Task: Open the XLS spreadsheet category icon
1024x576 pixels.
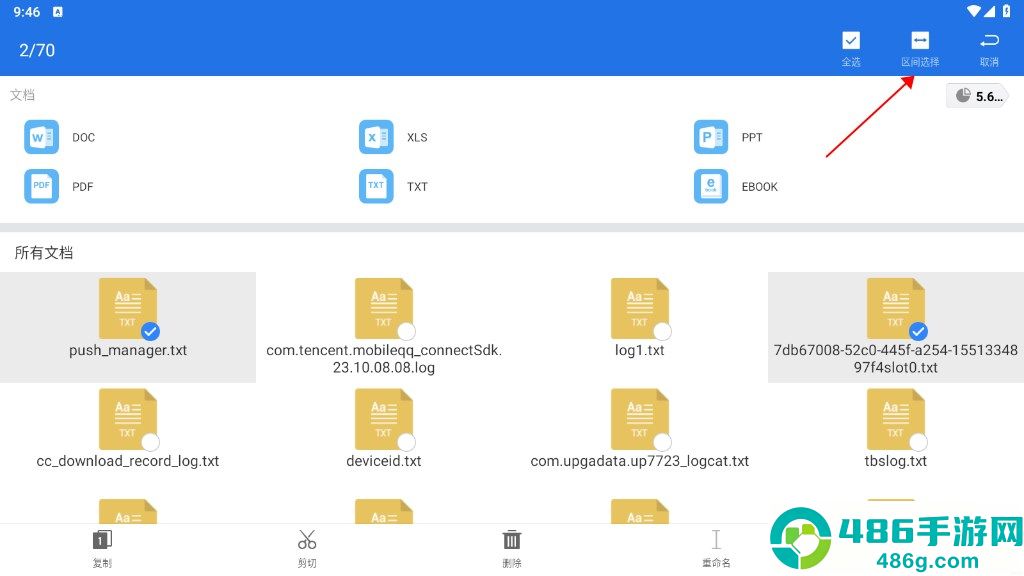Action: 376,137
